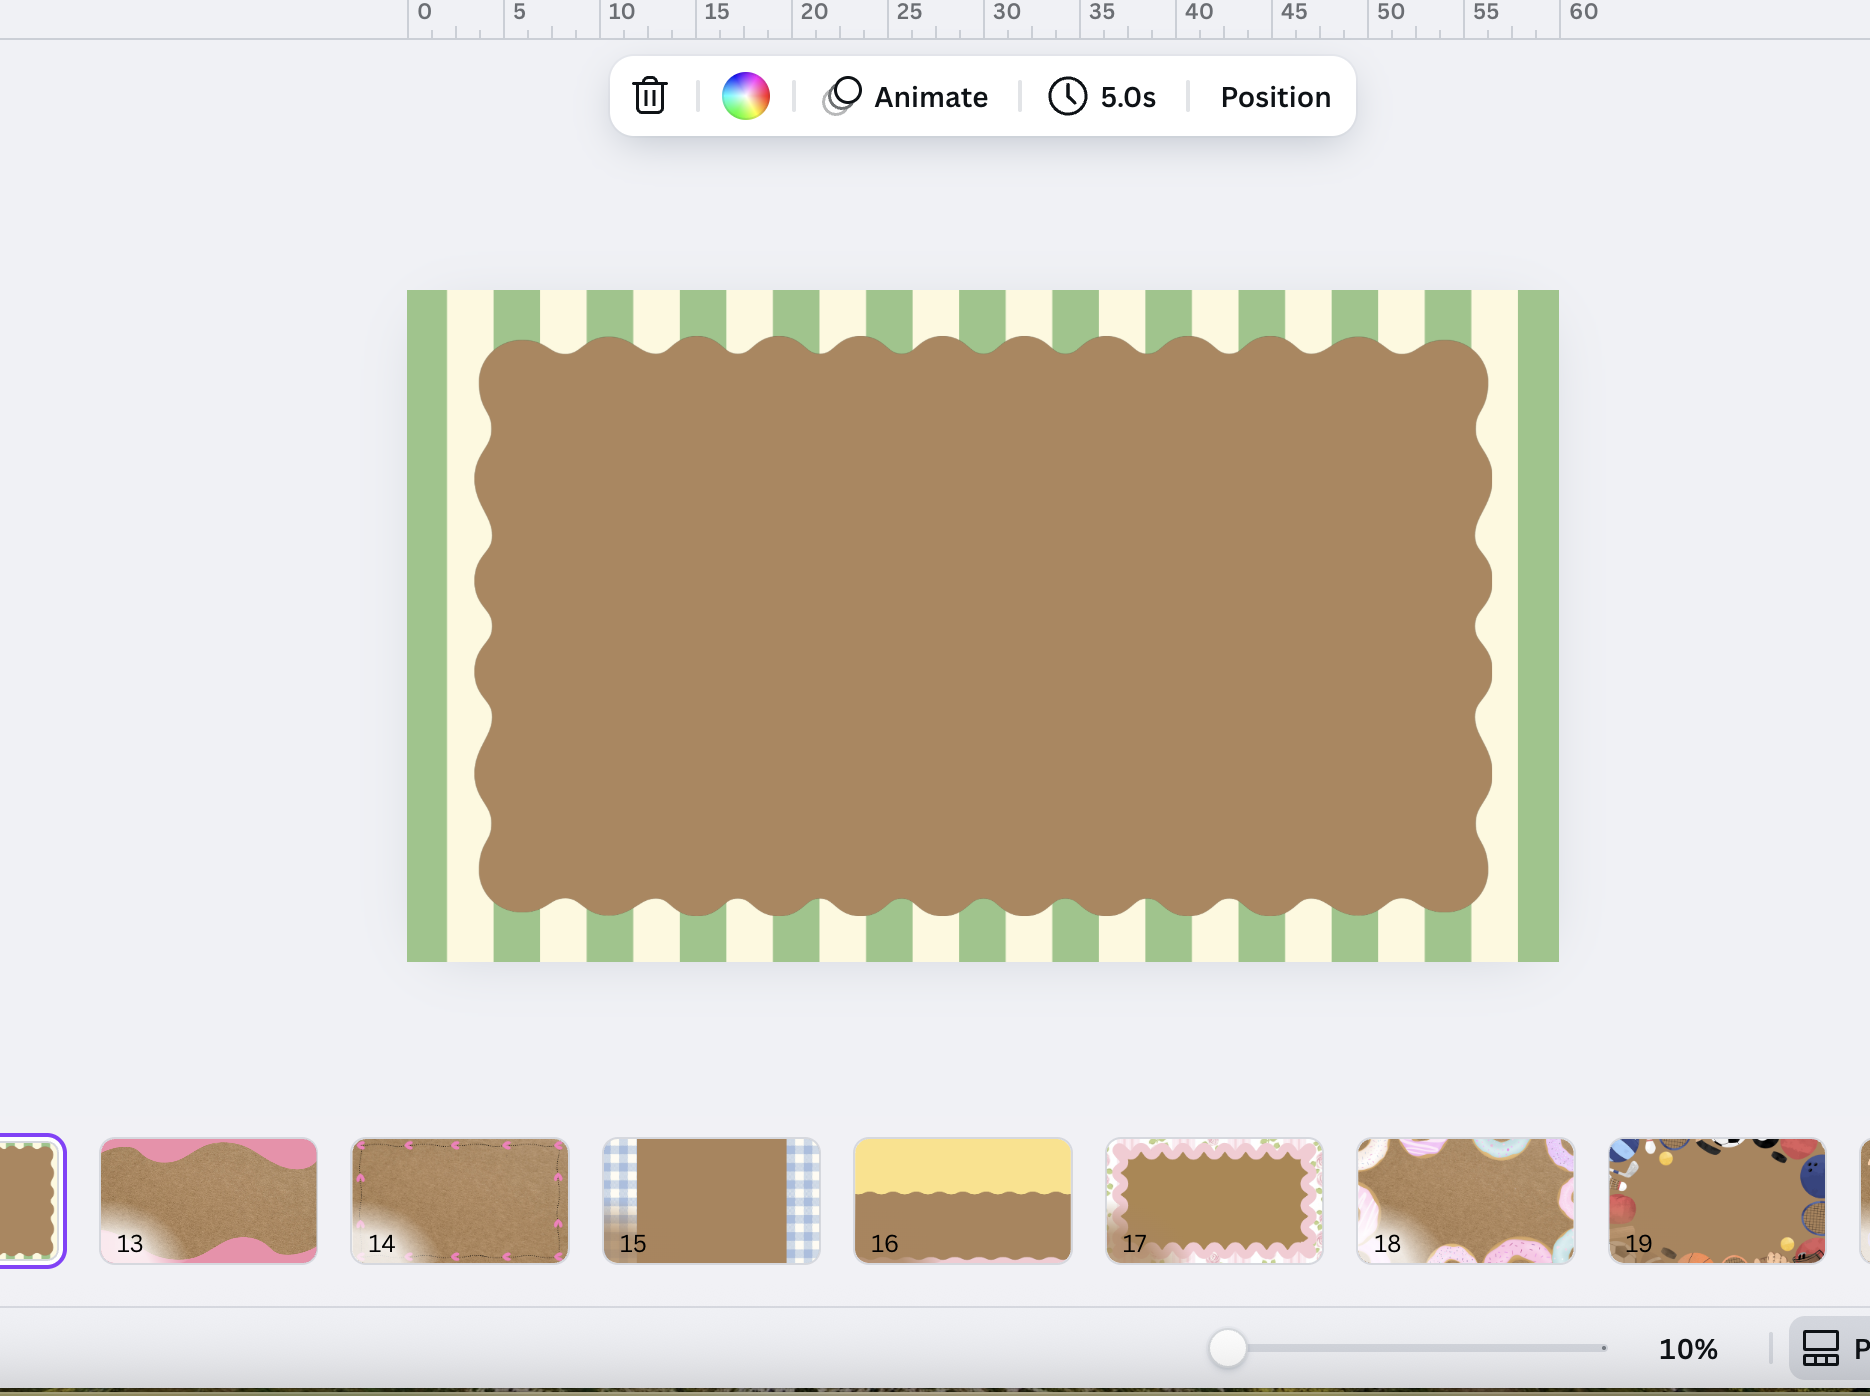Select page 19 sports balls thumbnail
The height and width of the screenshot is (1396, 1870).
[1717, 1200]
